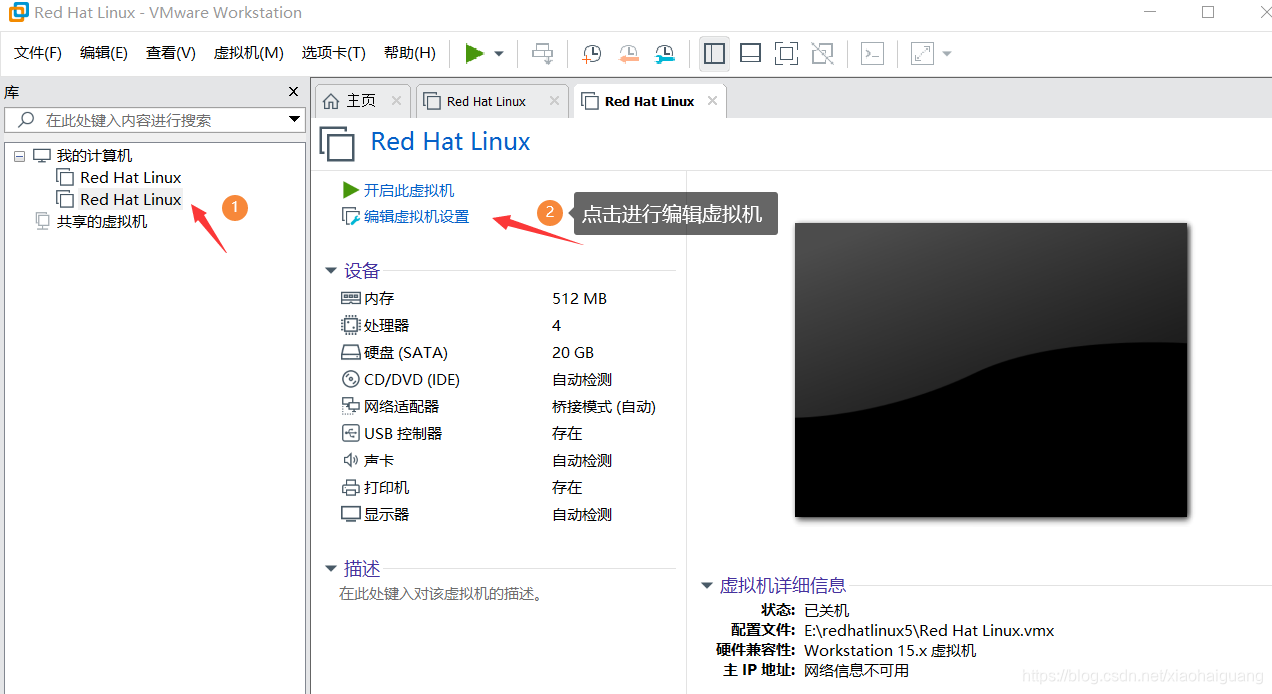Click the Red Hat Linux page heading
The width and height of the screenshot is (1272, 694).
pyautogui.click(x=450, y=142)
